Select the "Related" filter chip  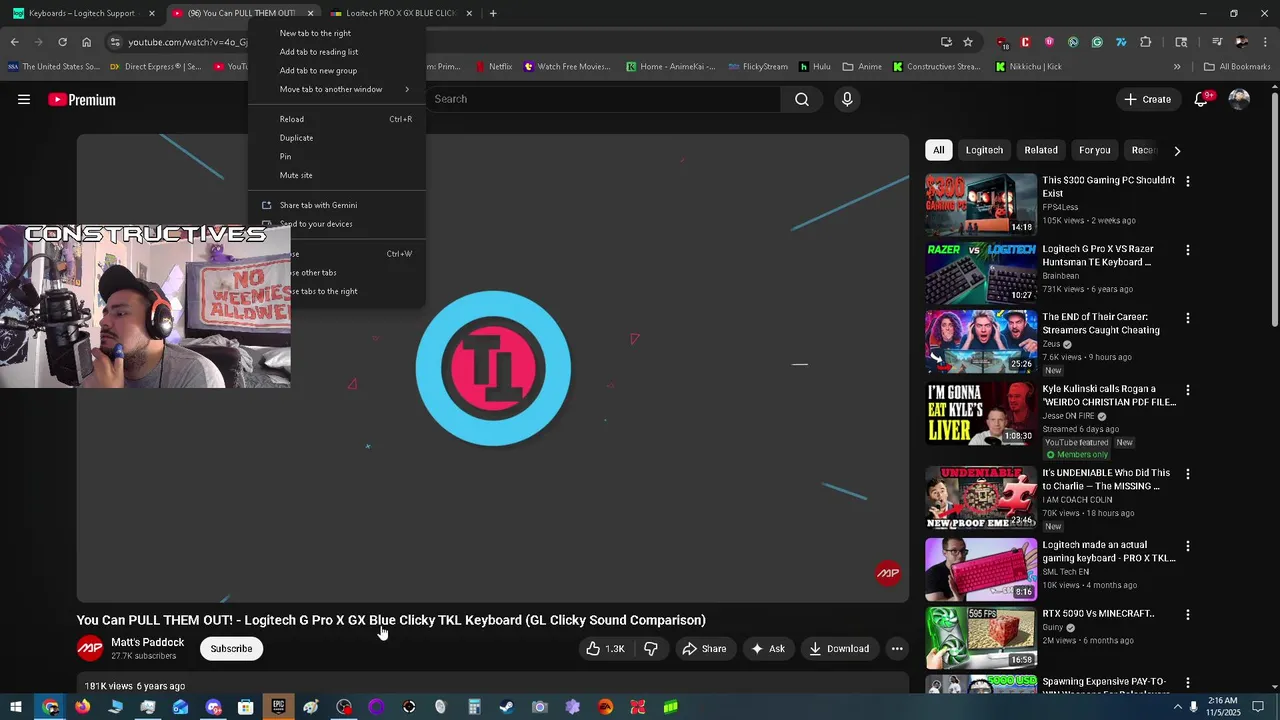1041,150
